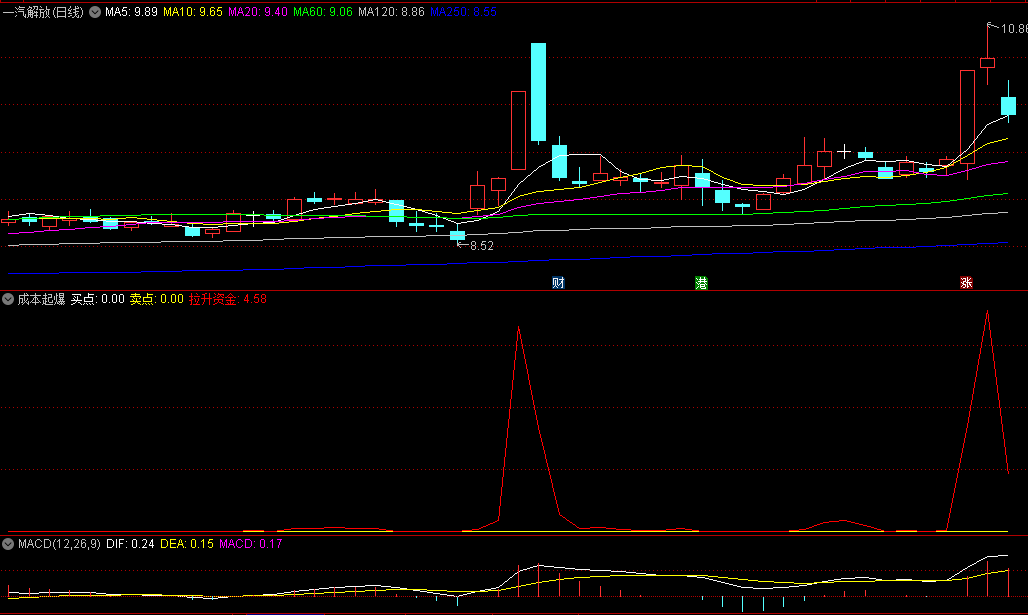
Task: Click the 港 marker icon
Action: point(701,283)
